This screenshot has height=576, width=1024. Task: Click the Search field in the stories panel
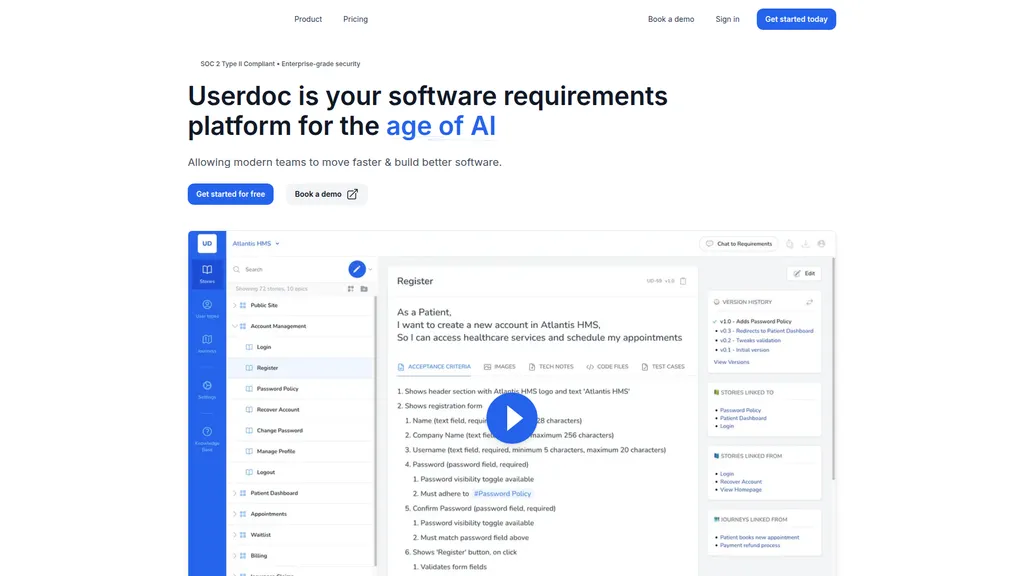287,269
